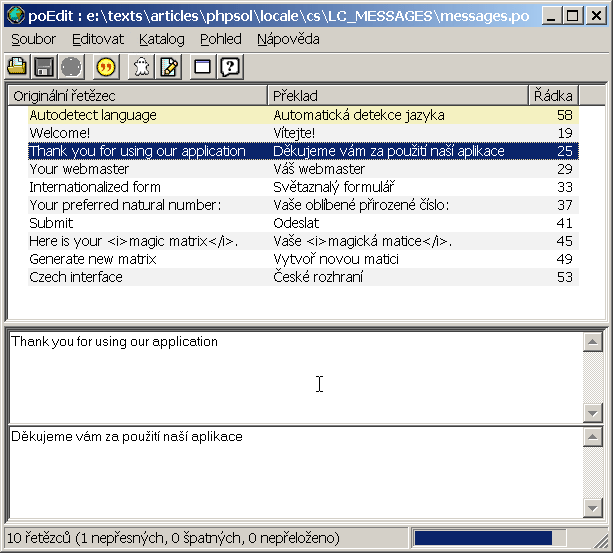This screenshot has width=613, height=553.
Task: Click the translation 'Odeslat'
Action: tap(296, 223)
